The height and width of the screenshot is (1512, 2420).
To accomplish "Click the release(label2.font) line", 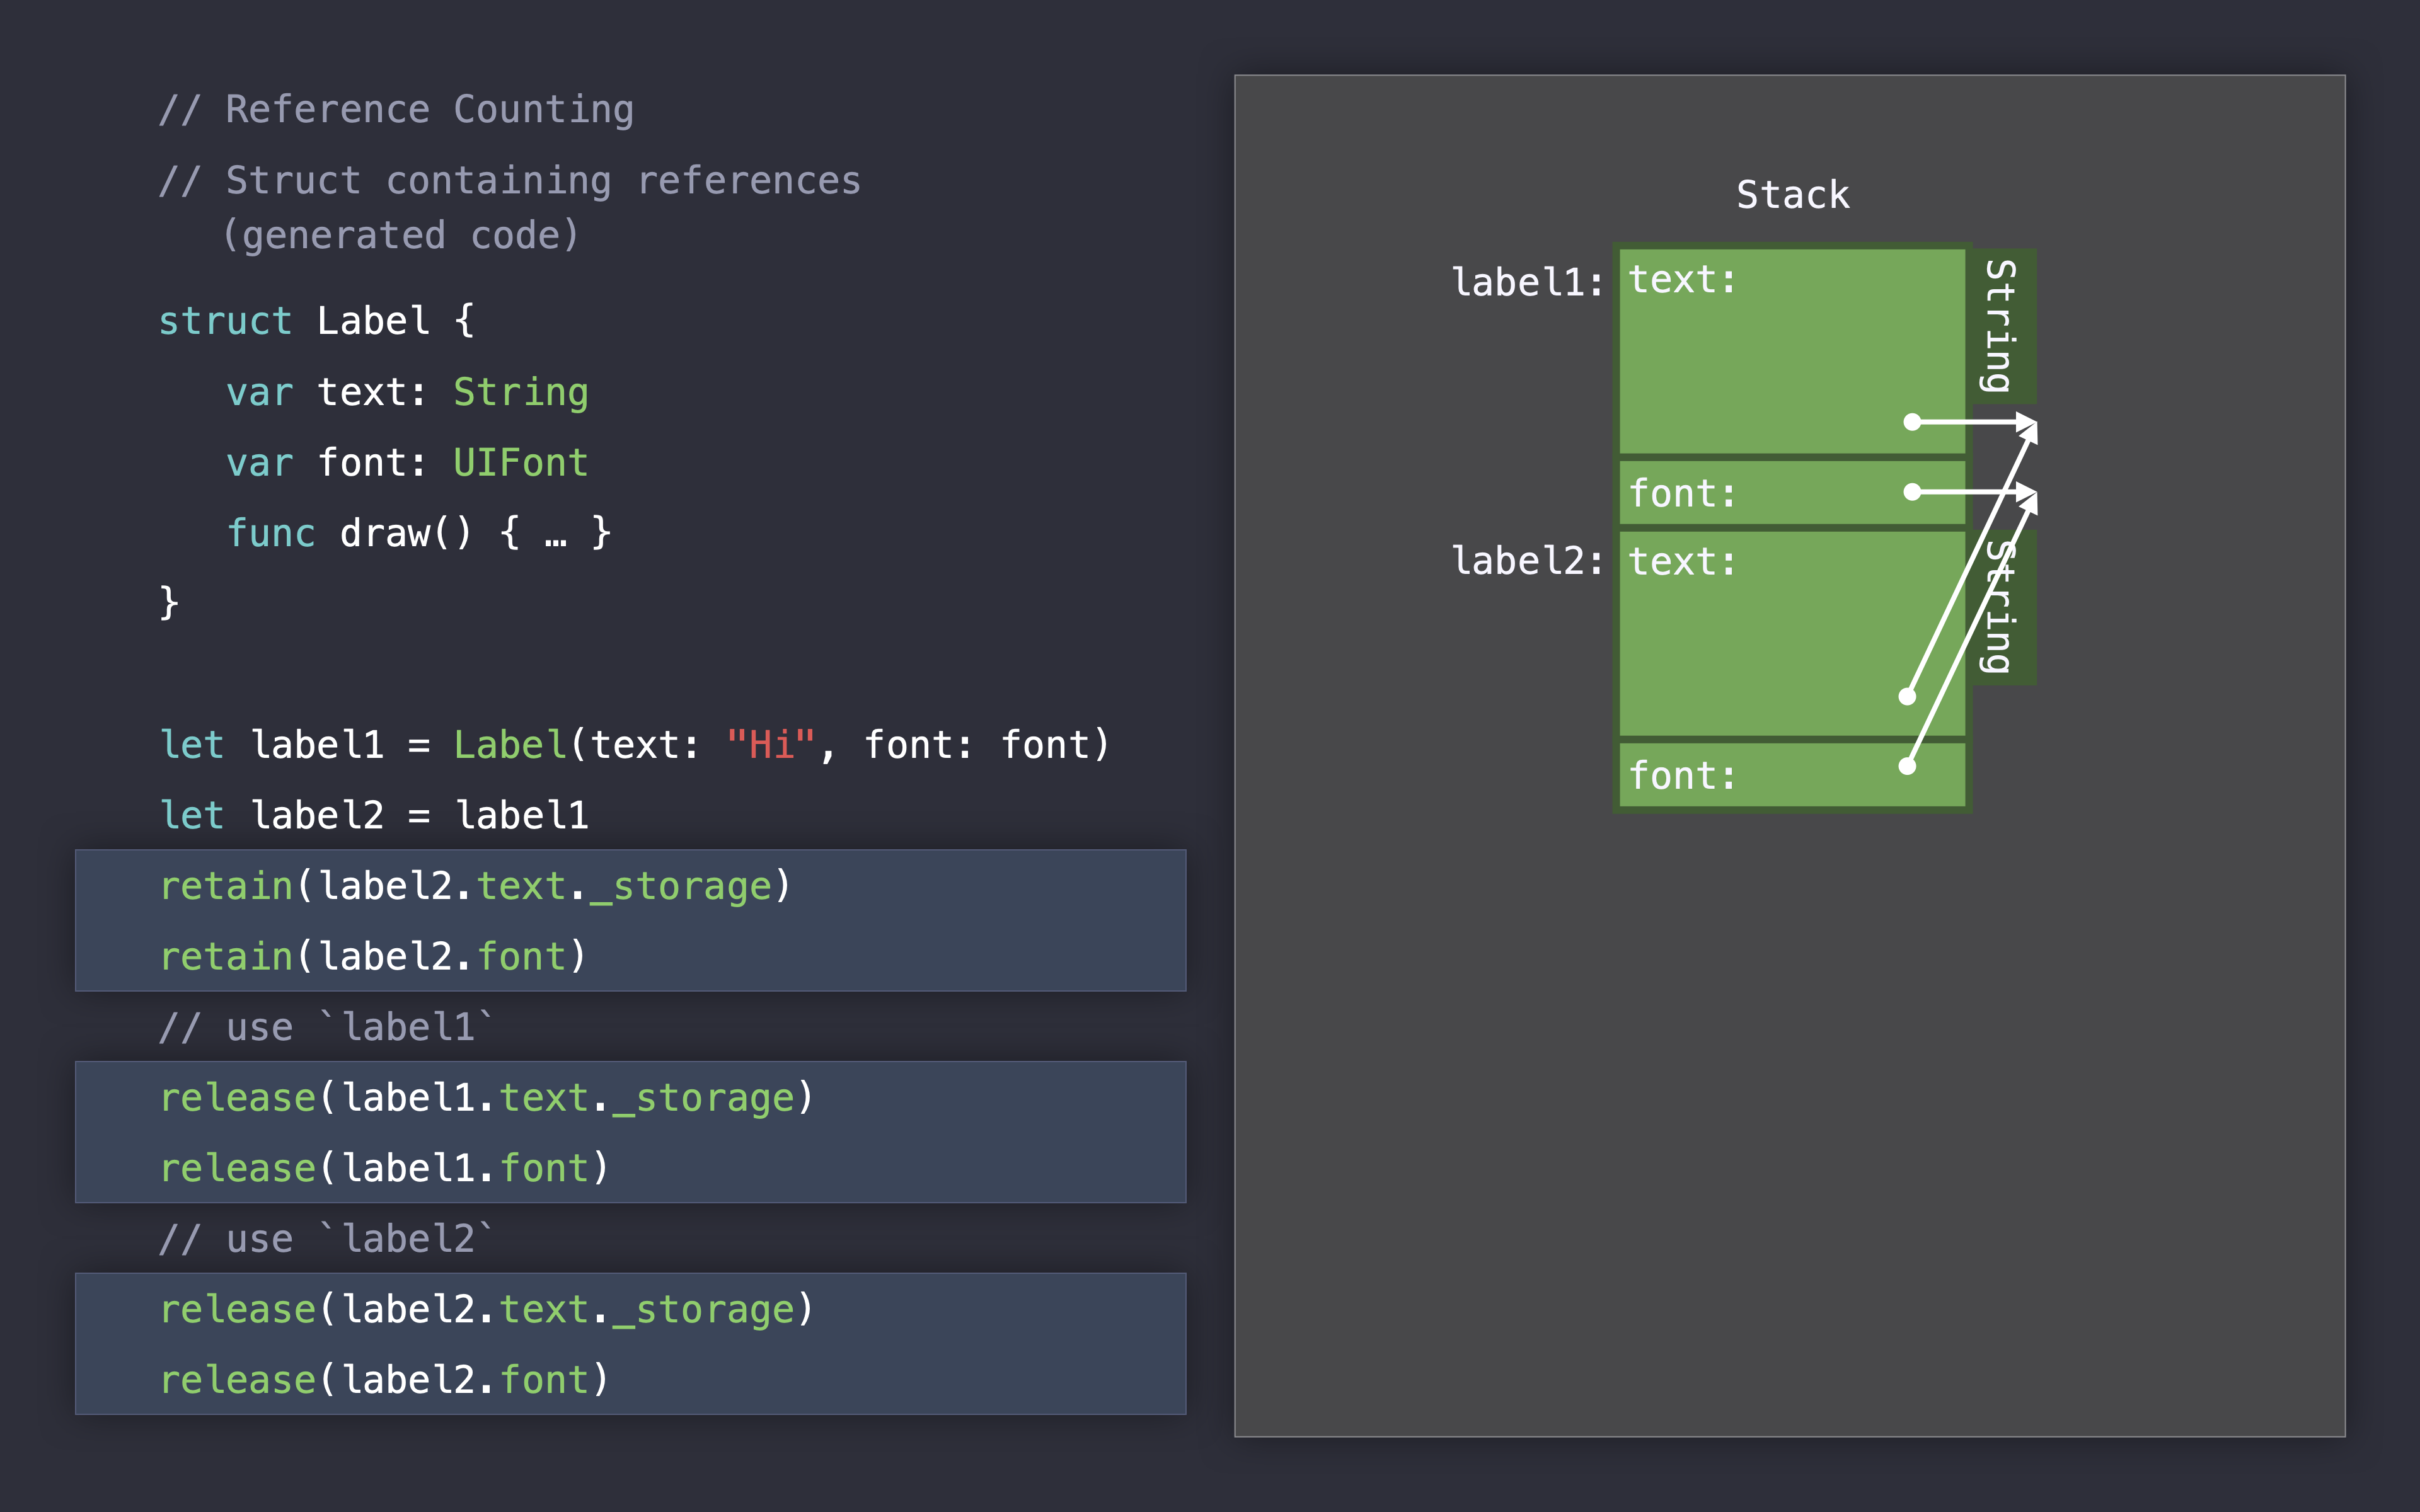I will point(384,1380).
